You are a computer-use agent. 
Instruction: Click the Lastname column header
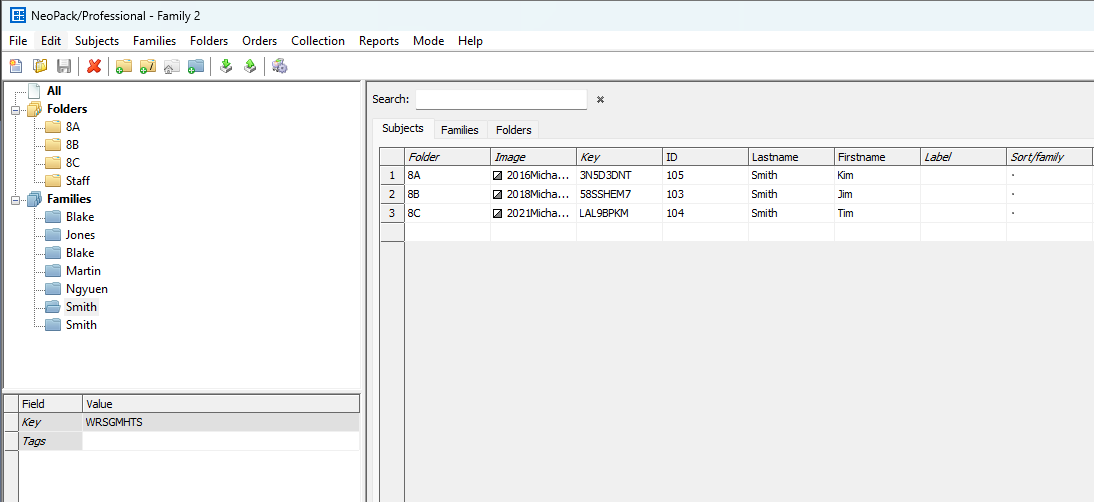[791, 157]
